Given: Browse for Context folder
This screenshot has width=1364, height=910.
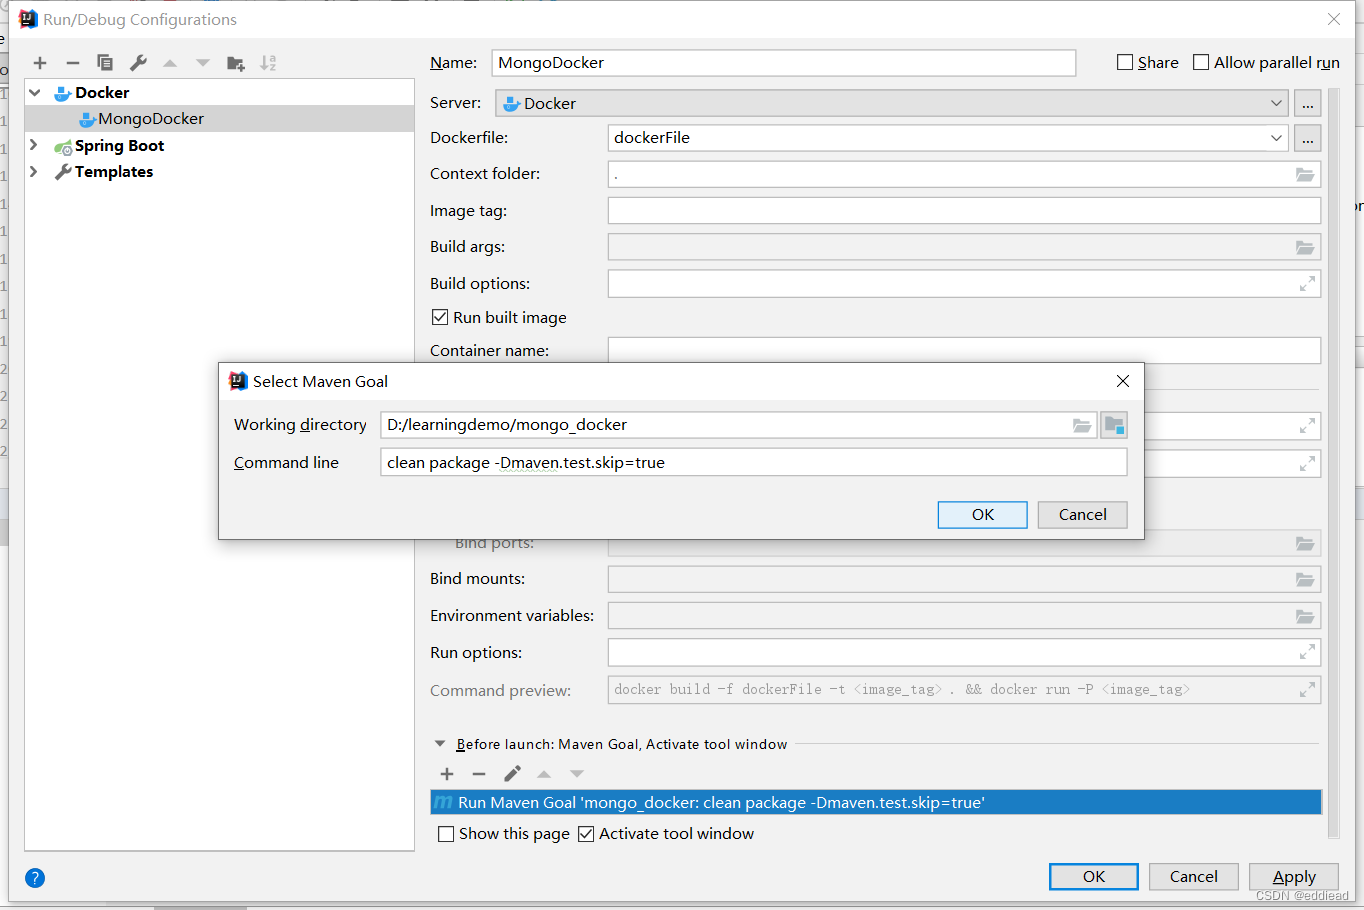Looking at the screenshot, I should (1305, 174).
